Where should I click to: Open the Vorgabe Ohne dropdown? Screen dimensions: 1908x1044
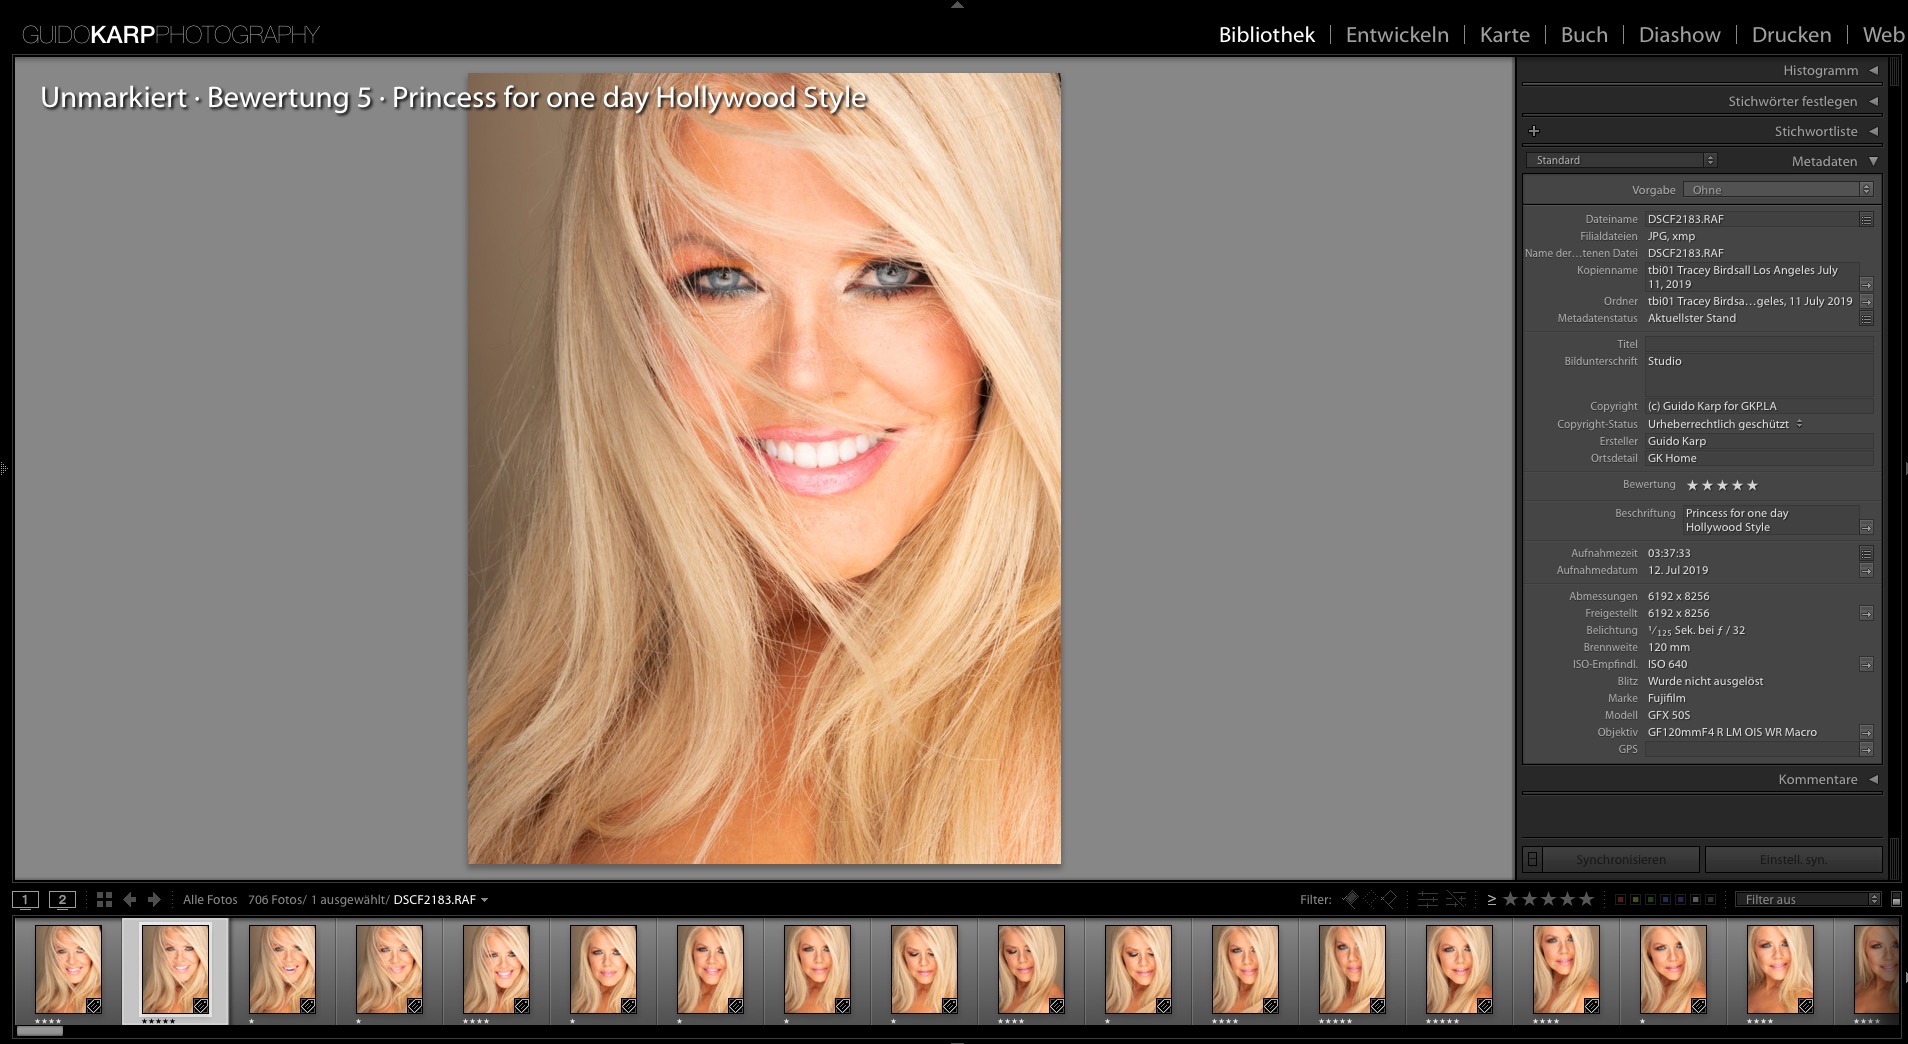tap(1778, 189)
